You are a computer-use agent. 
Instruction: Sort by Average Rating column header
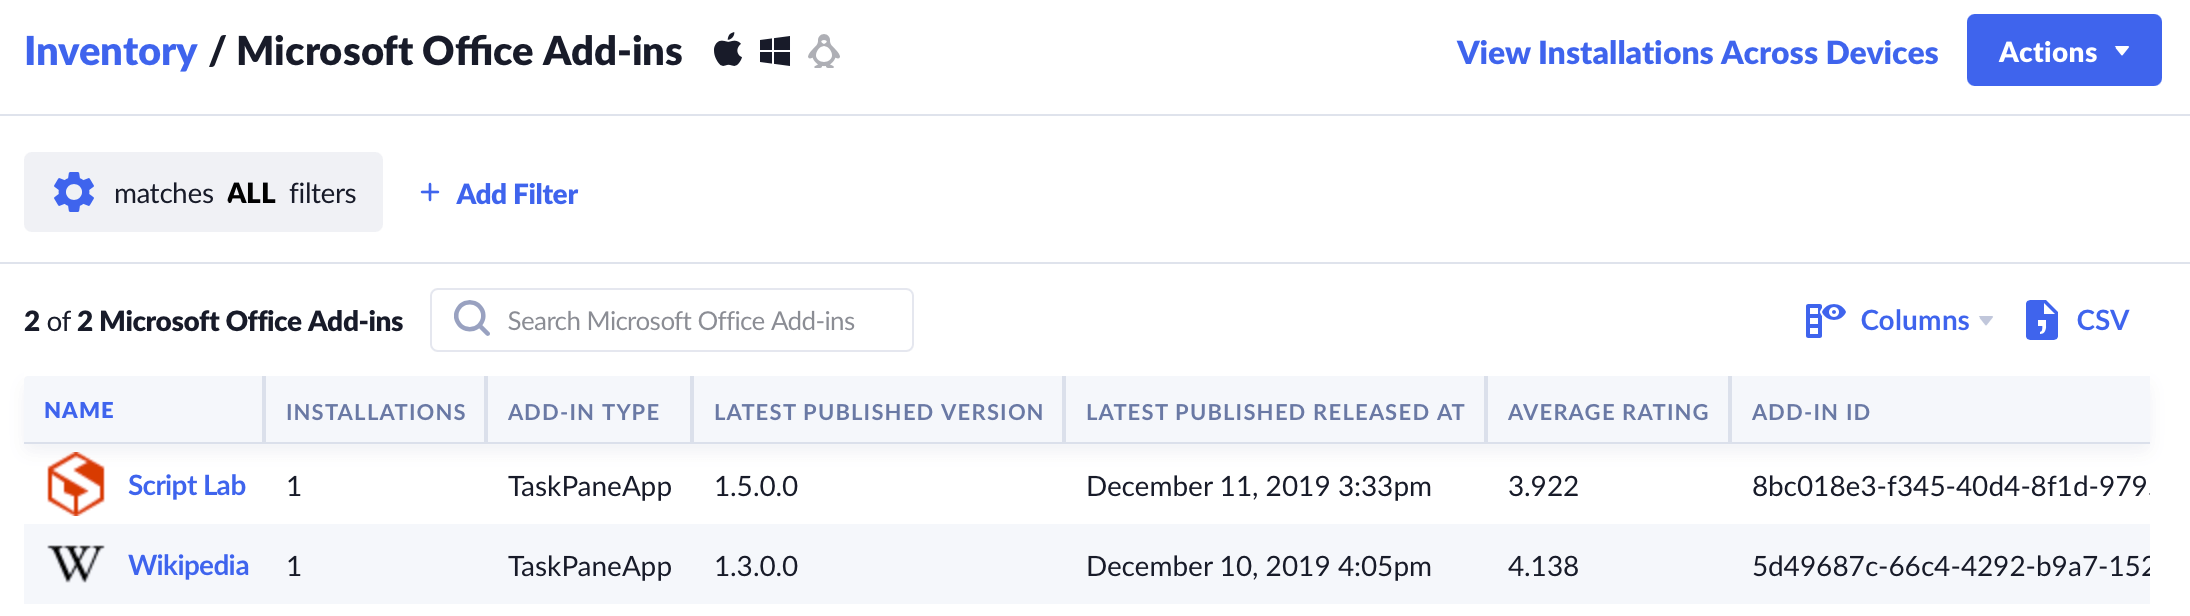coord(1607,411)
